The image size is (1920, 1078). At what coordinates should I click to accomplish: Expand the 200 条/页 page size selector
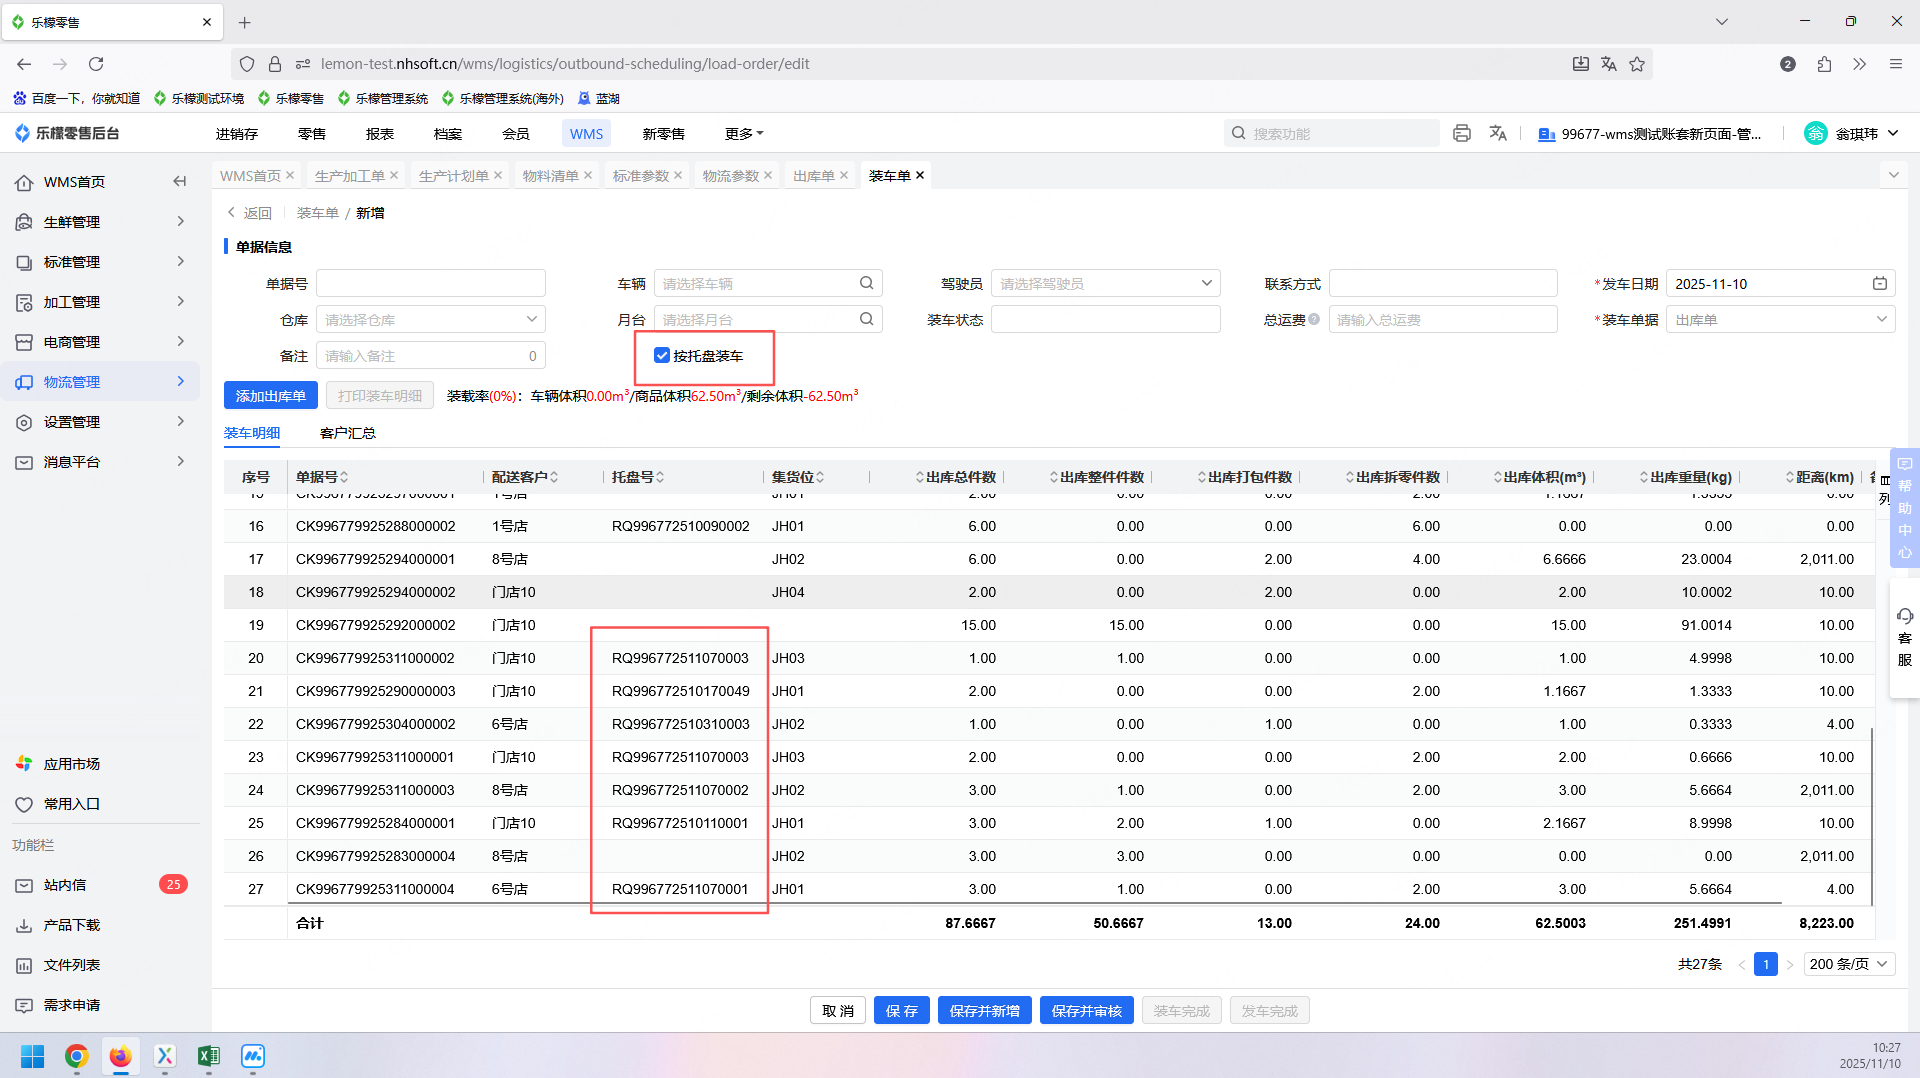[1849, 964]
